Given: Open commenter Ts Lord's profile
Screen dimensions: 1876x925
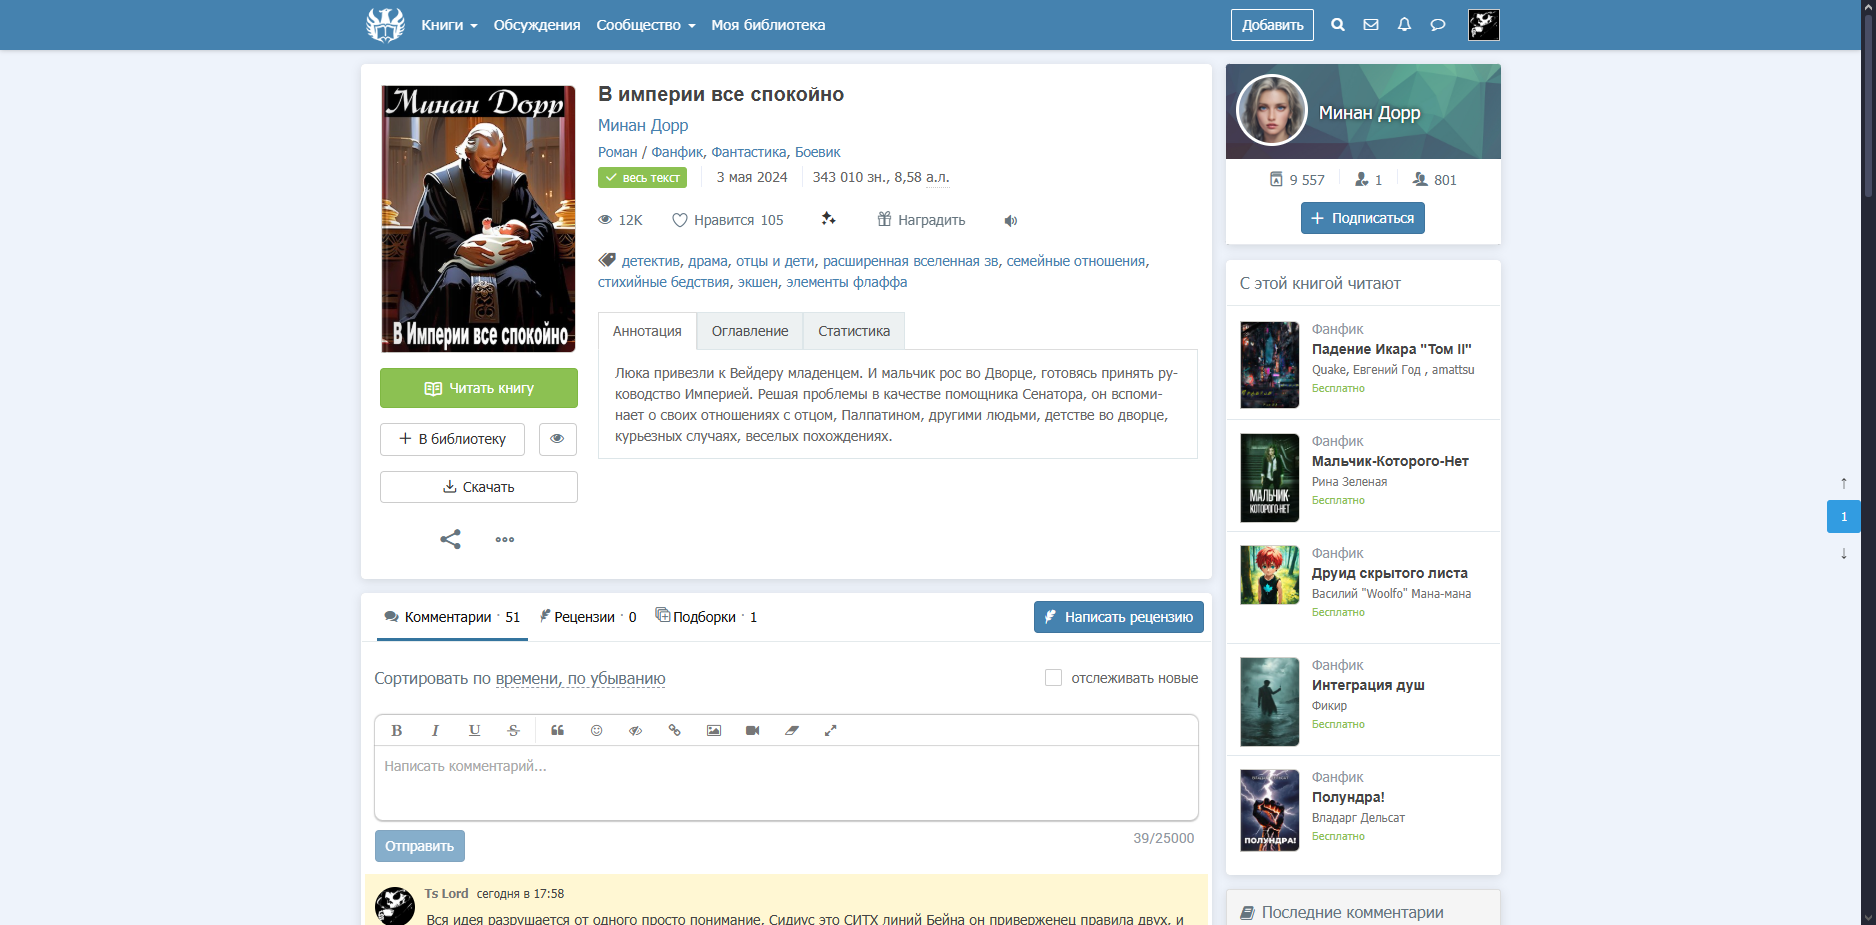Looking at the screenshot, I should click(x=446, y=894).
